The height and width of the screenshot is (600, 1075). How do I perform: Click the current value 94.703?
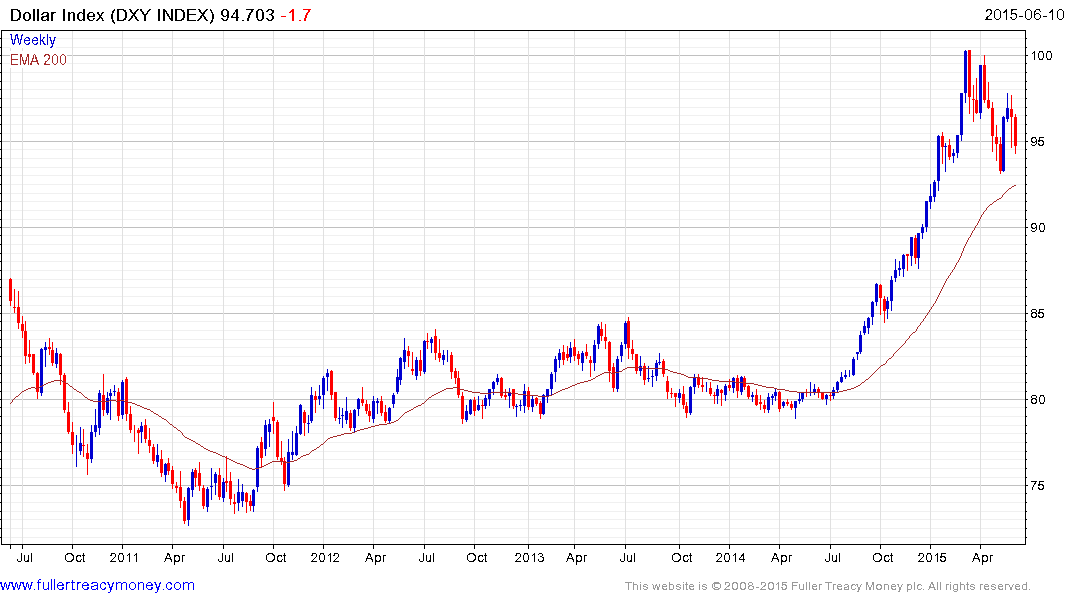click(247, 15)
